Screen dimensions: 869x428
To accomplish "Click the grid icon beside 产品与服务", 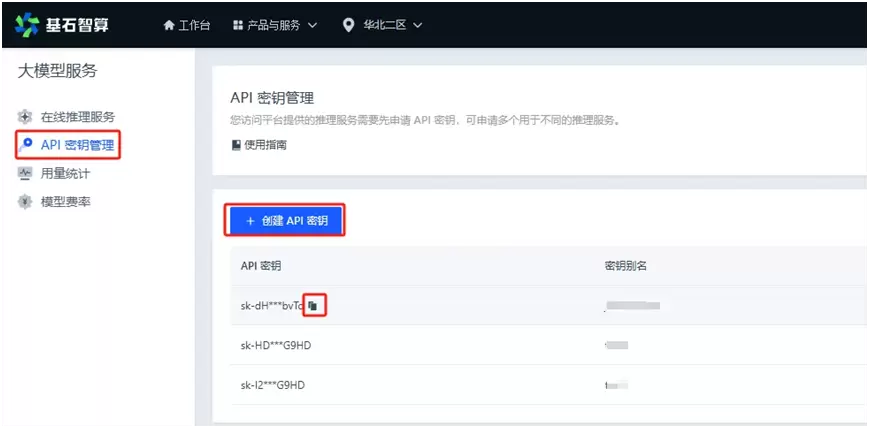I will pyautogui.click(x=237, y=25).
